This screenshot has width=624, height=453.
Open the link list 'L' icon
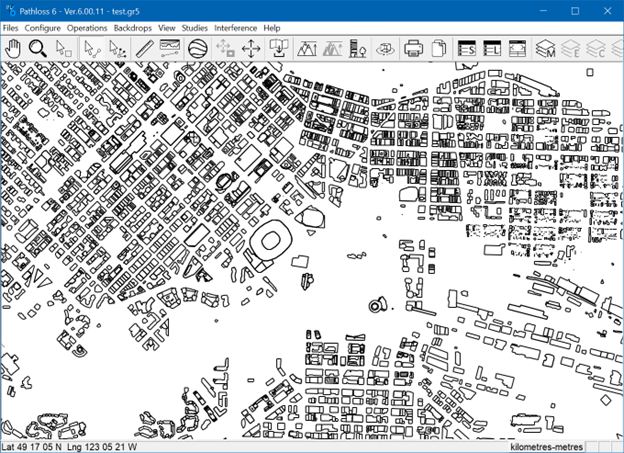click(x=492, y=48)
